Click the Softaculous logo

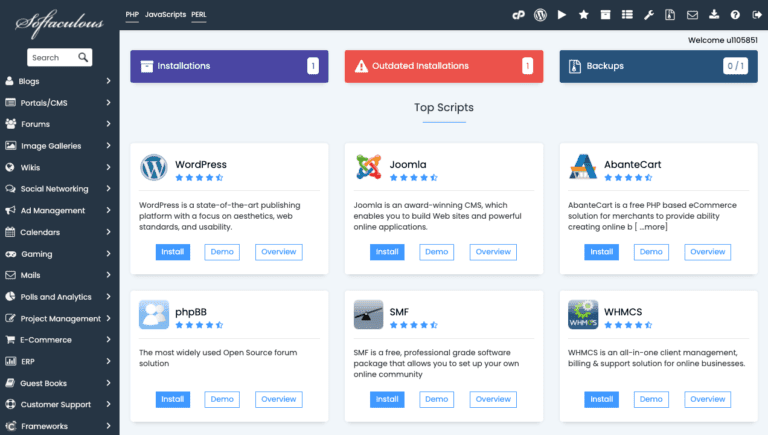coord(59,23)
